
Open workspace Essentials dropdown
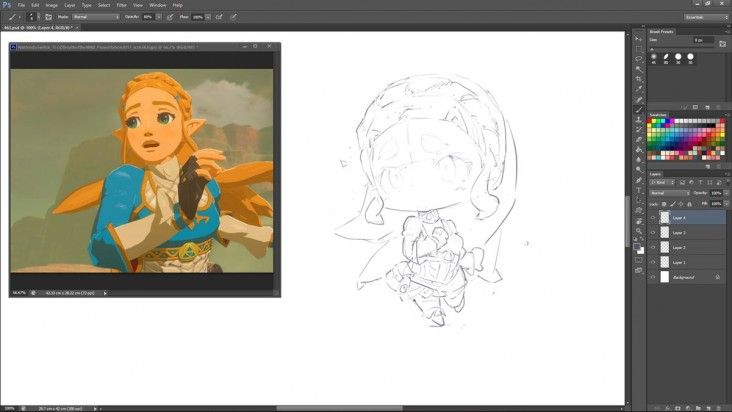click(x=706, y=17)
